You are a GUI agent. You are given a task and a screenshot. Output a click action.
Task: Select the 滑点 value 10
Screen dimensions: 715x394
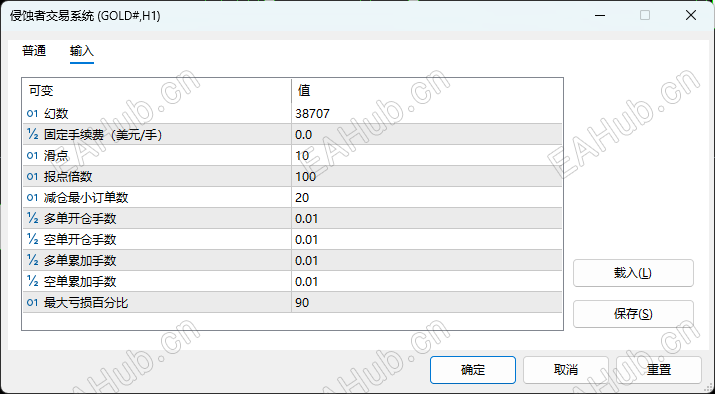tap(302, 156)
